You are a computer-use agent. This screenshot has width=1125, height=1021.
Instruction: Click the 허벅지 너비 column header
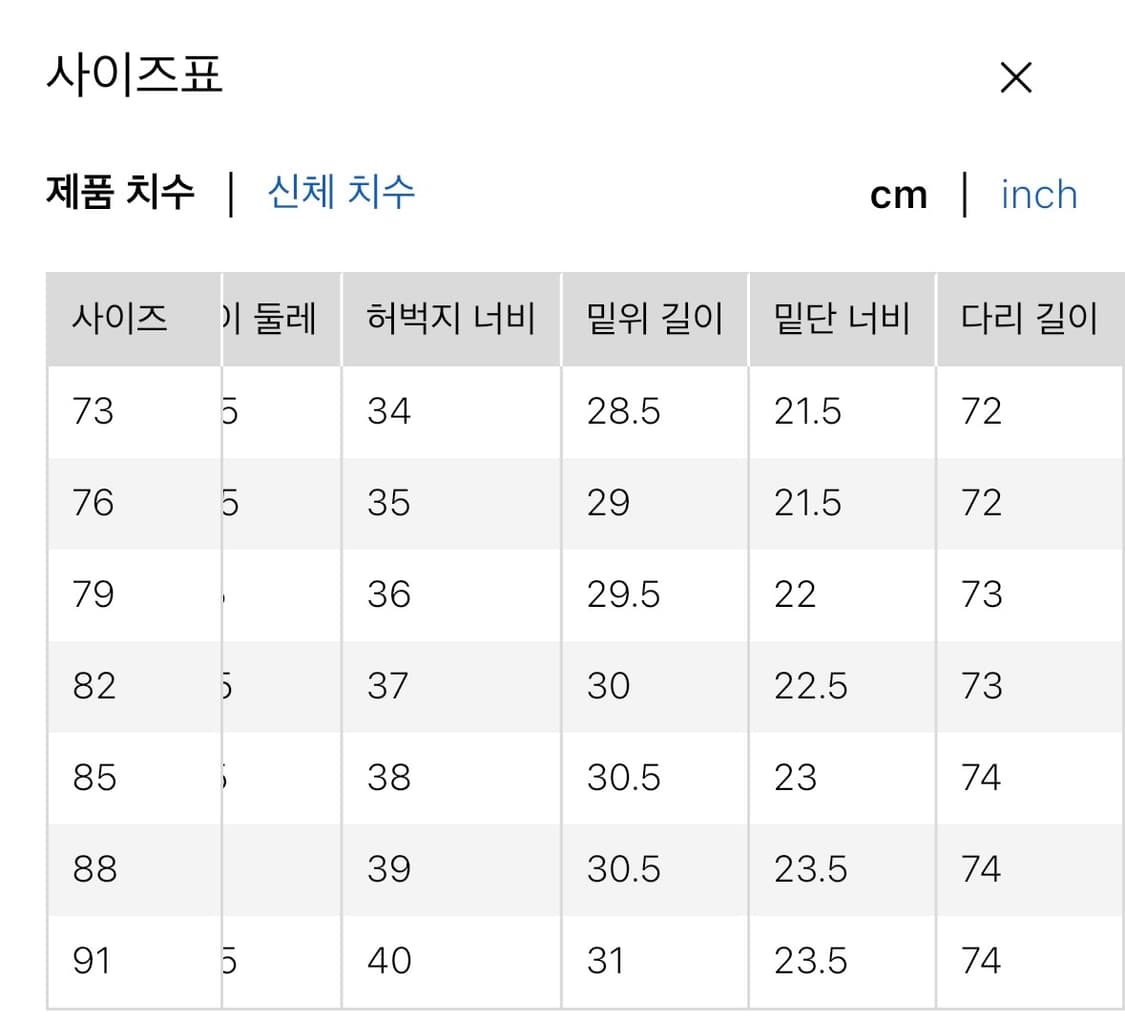451,318
